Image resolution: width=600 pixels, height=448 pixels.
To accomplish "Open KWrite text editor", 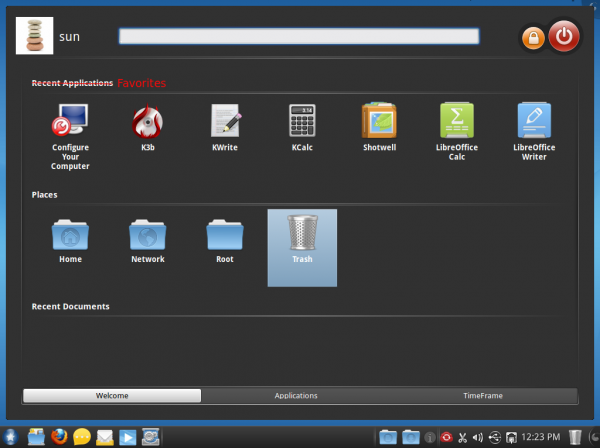I will click(x=225, y=127).
